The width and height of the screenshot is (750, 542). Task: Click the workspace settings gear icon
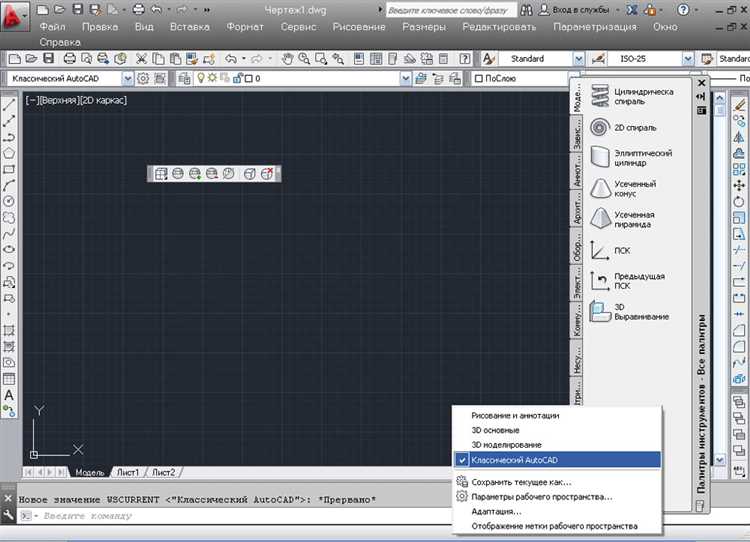click(143, 78)
